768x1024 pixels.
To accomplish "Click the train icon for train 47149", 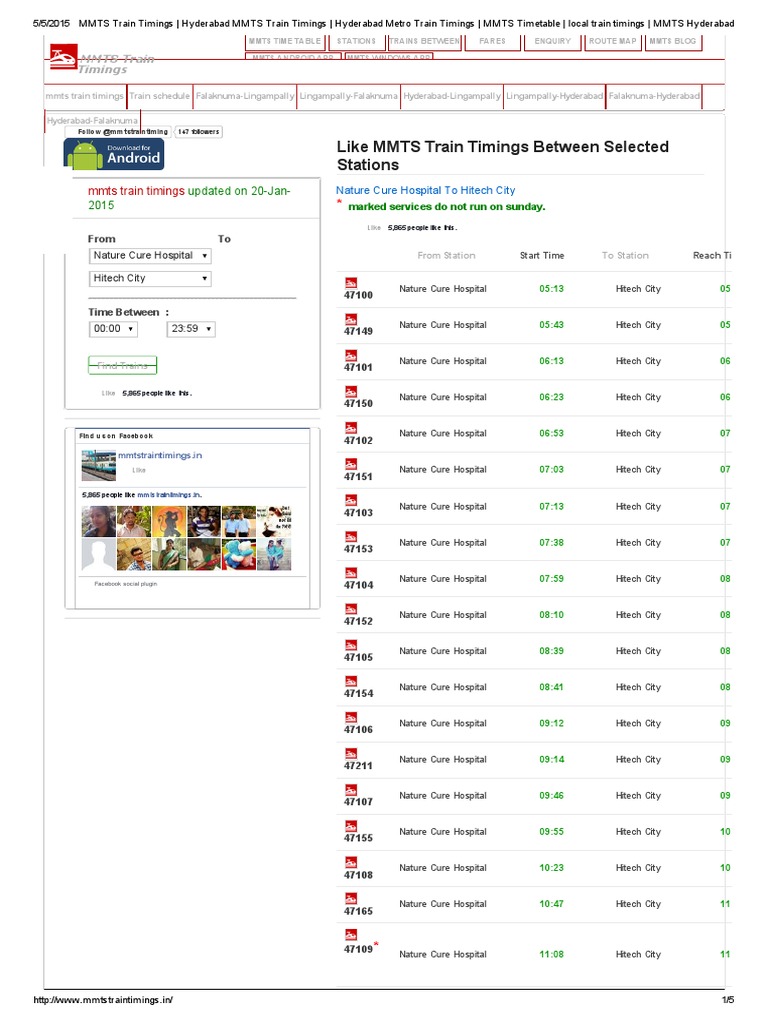I will [351, 319].
